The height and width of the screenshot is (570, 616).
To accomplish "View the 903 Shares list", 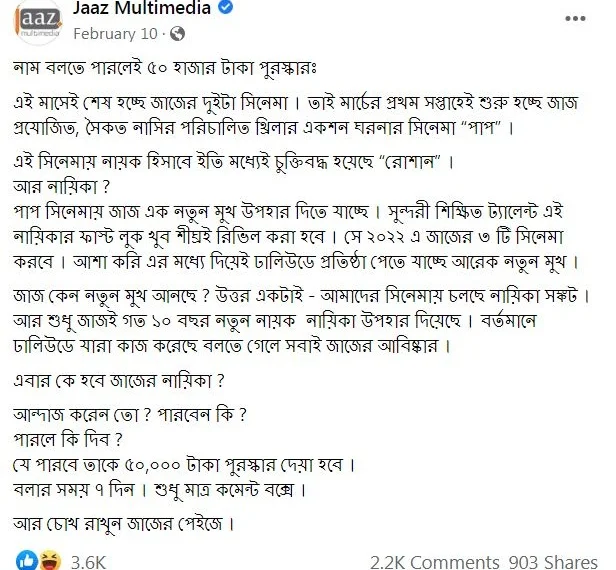I will (x=553, y=563).
